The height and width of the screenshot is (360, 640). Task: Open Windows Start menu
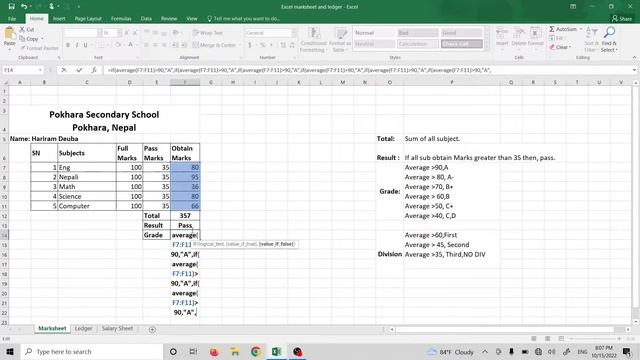[10, 351]
